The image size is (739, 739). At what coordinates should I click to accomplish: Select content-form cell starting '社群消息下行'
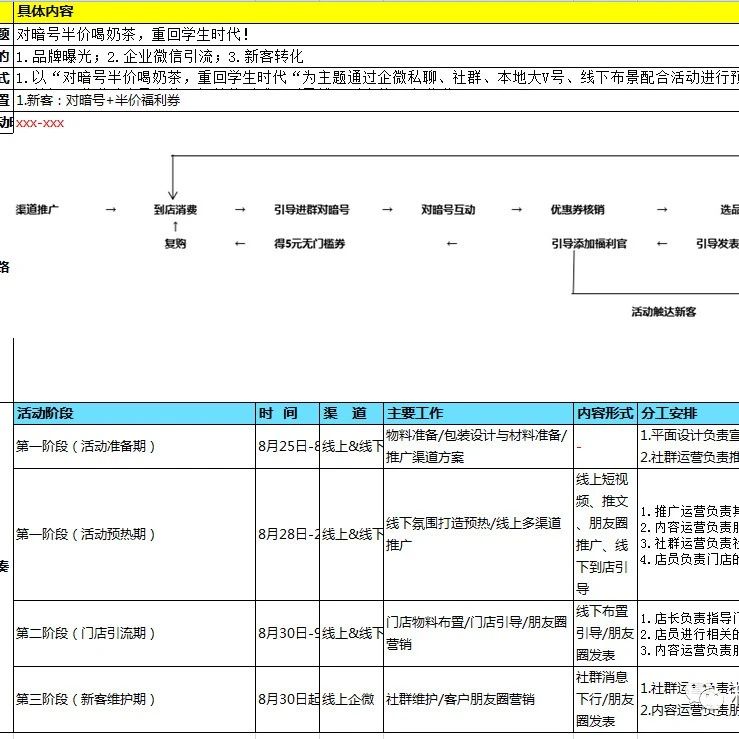605,699
